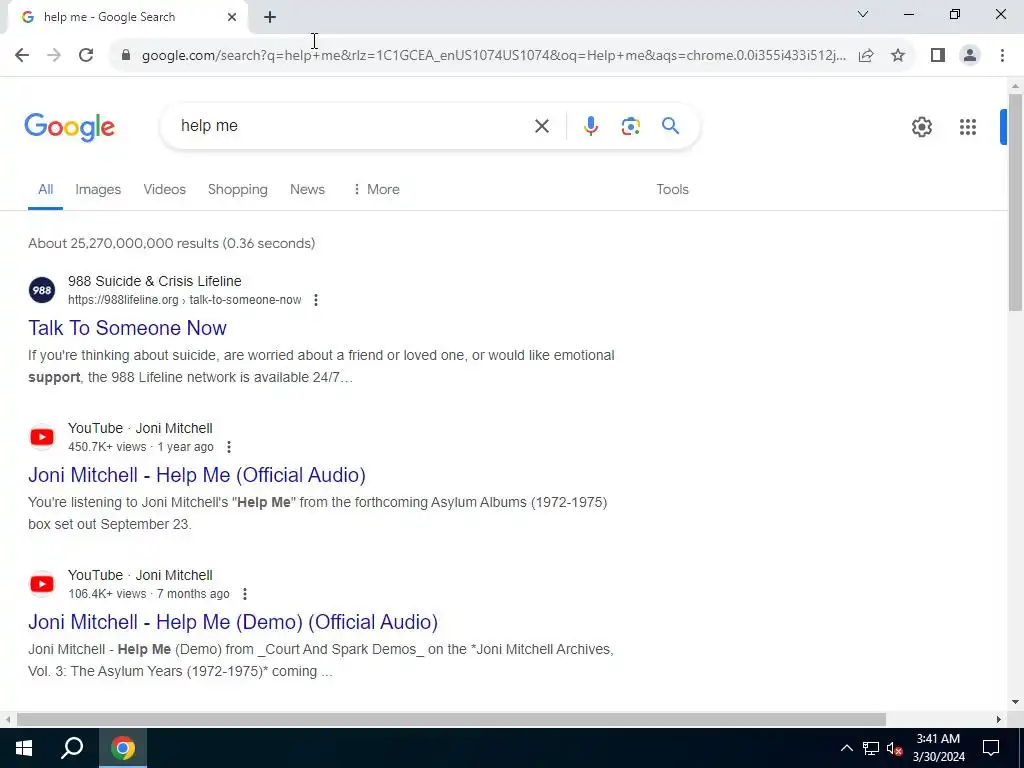
Task: Click the 988lifeline.org URL breadcrumb
Action: click(x=184, y=300)
